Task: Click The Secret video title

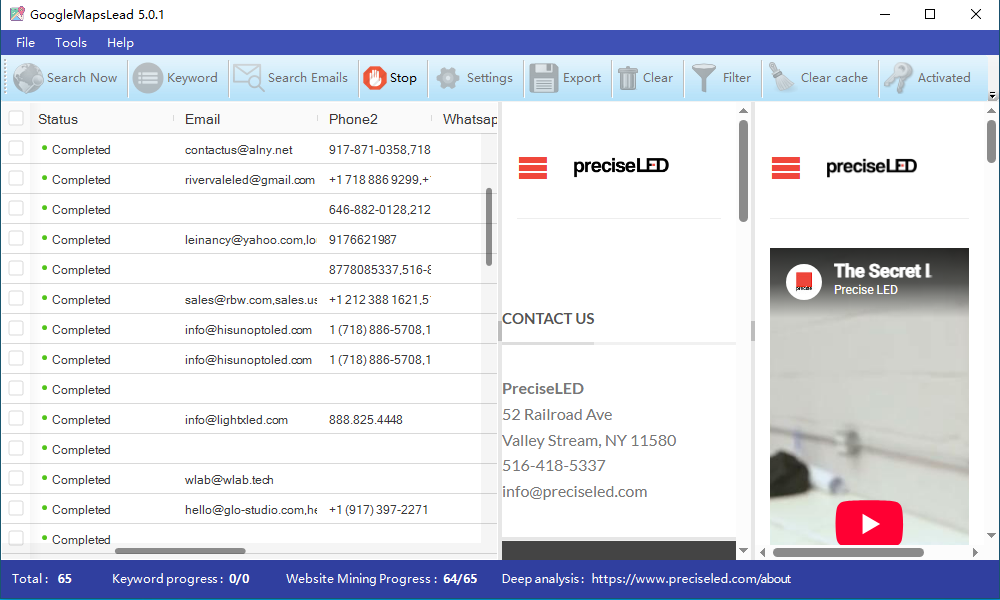Action: 883,271
